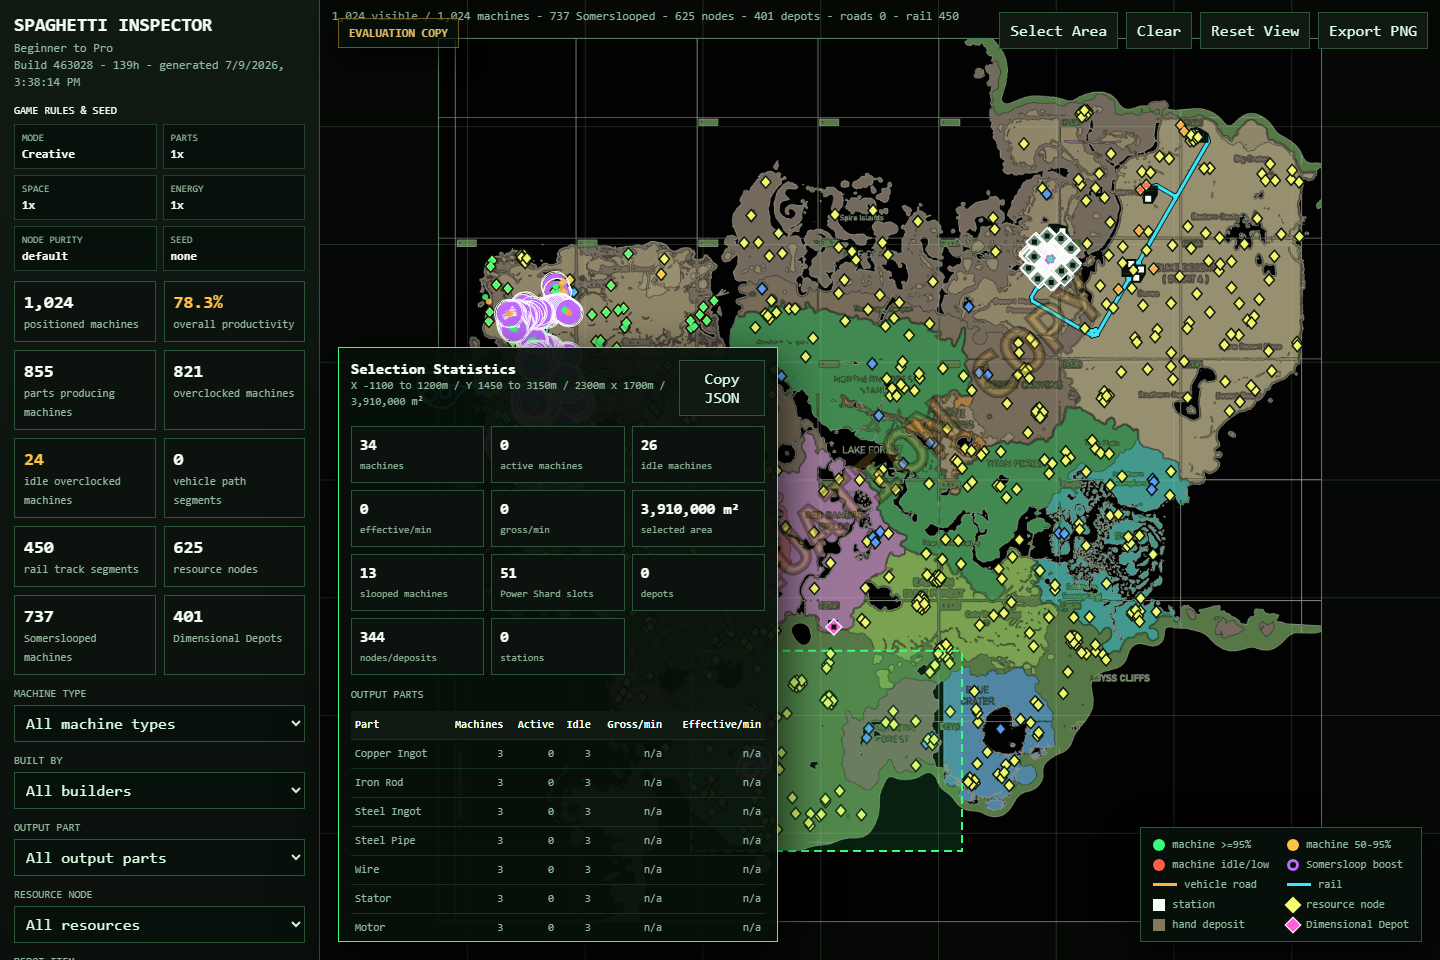Viewport: 1440px width, 960px height.
Task: Click the 344 nodes/deposits stat
Action: [x=417, y=647]
